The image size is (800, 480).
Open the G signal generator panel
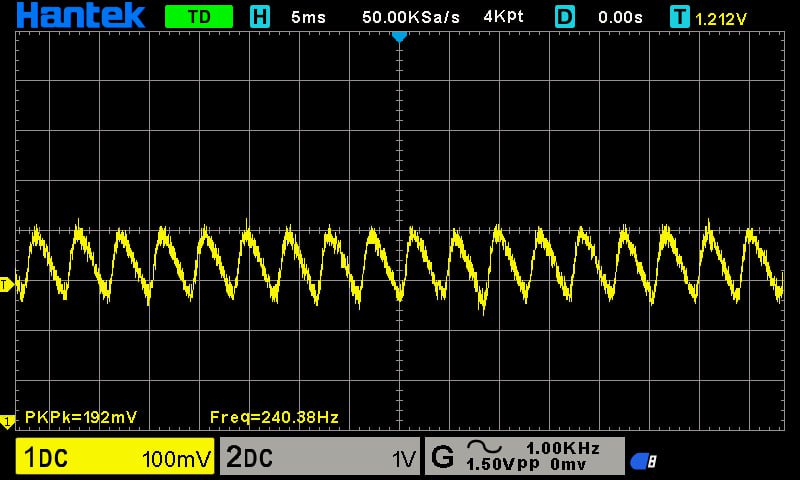click(524, 456)
